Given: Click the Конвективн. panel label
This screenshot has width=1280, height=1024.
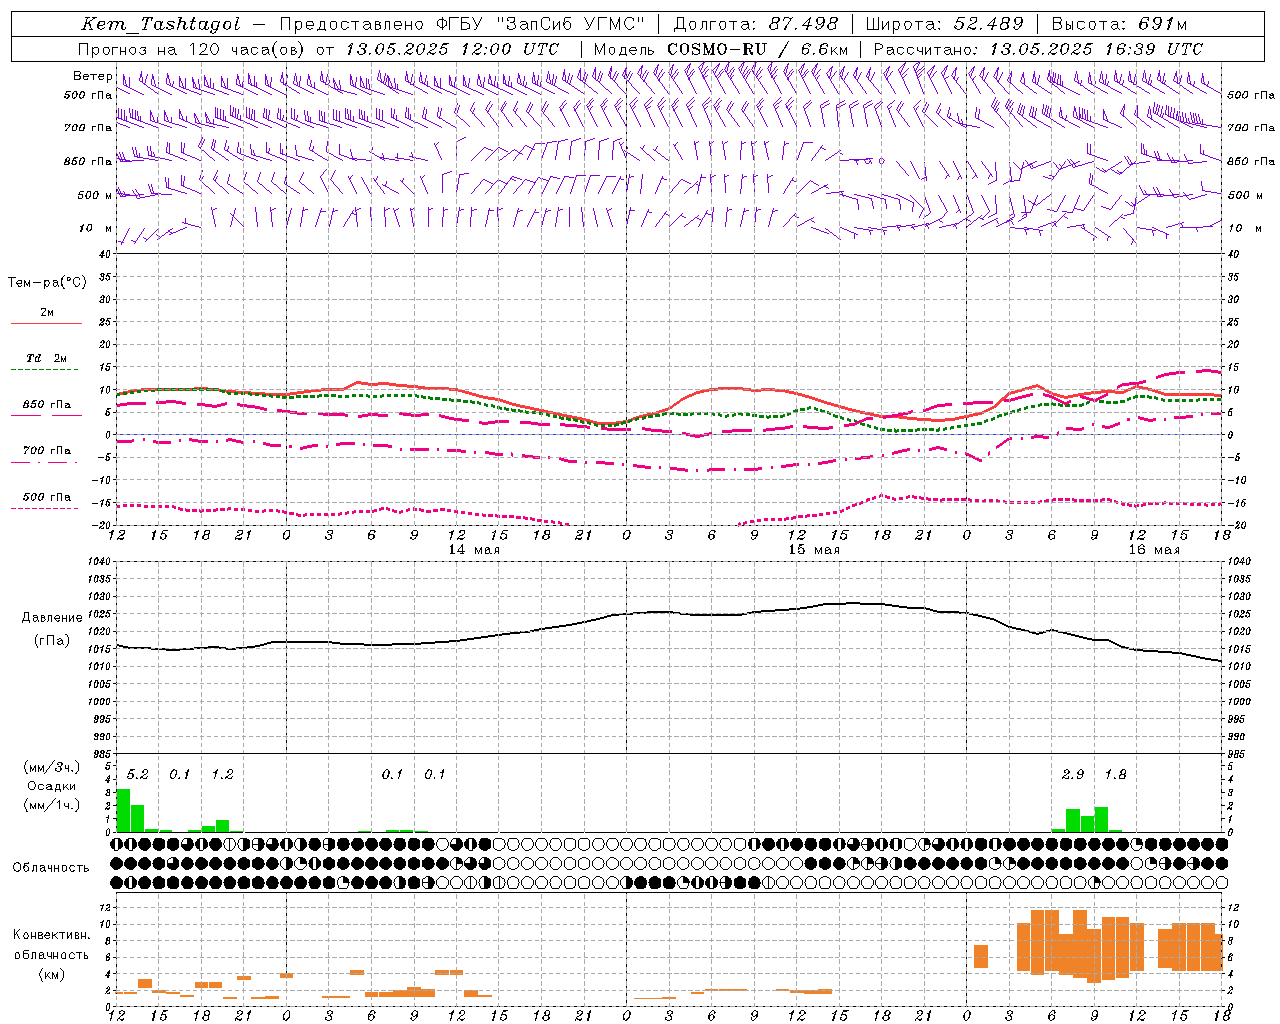Looking at the screenshot, I should tap(51, 935).
